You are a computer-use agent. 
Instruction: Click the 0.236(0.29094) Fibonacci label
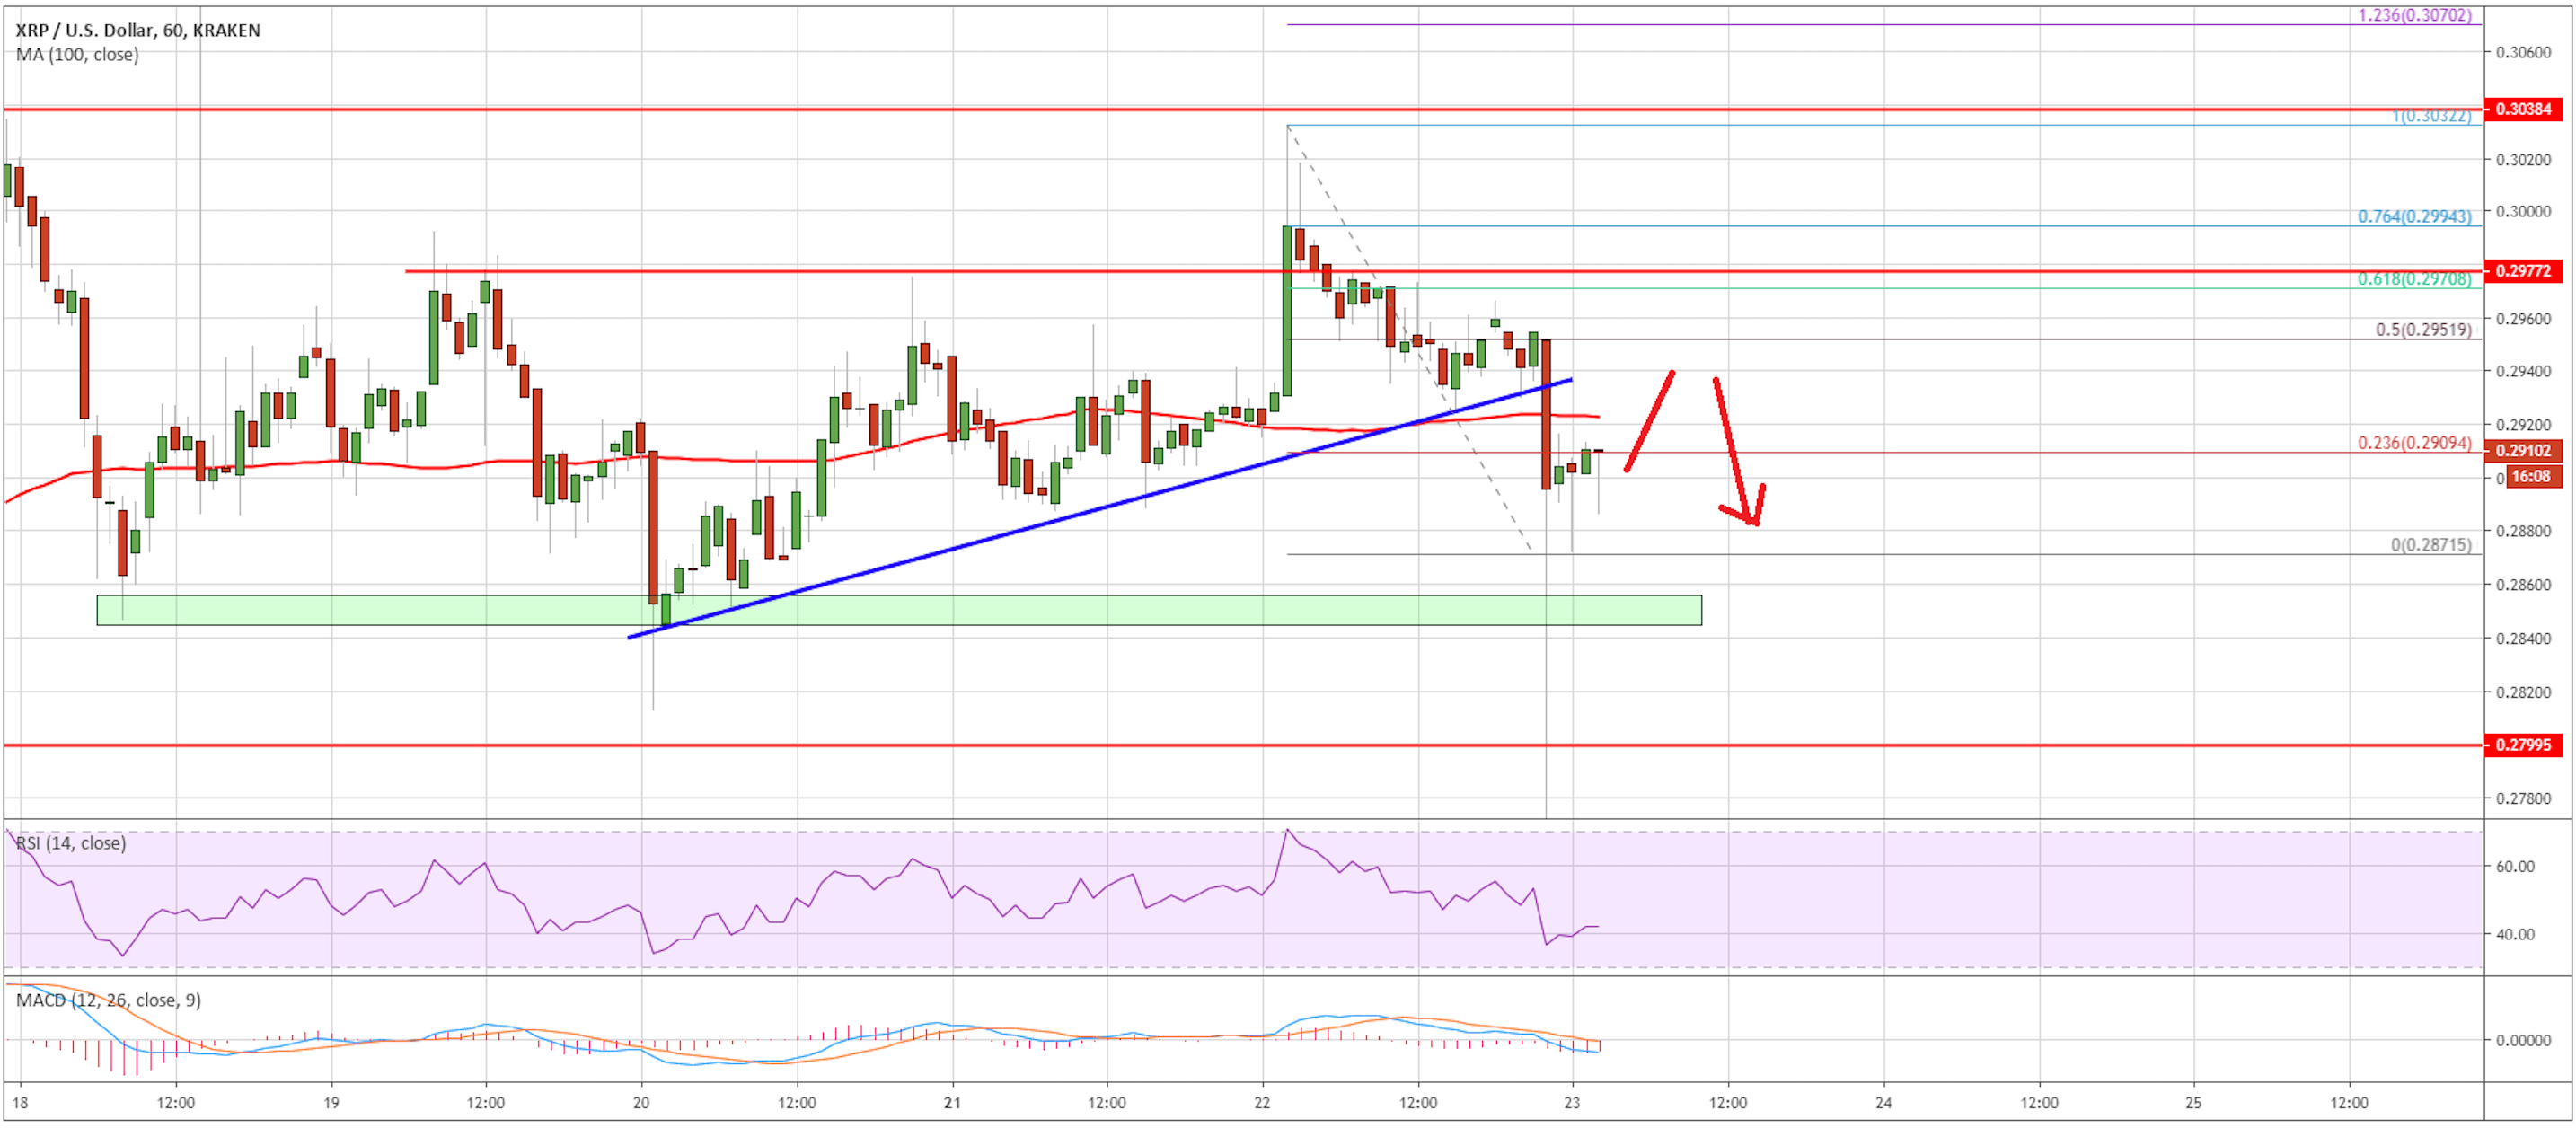coord(2414,443)
